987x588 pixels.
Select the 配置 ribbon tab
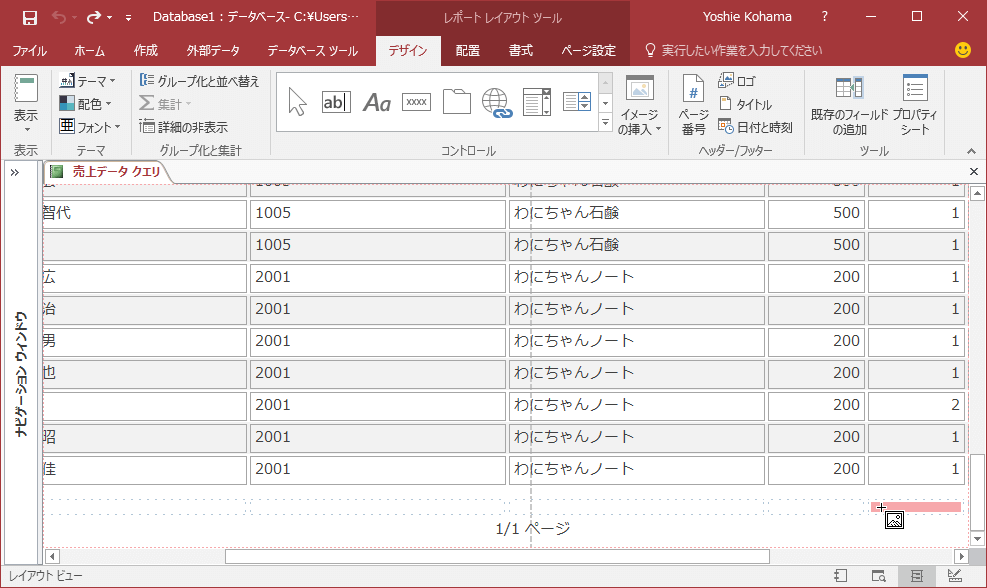pyautogui.click(x=468, y=50)
